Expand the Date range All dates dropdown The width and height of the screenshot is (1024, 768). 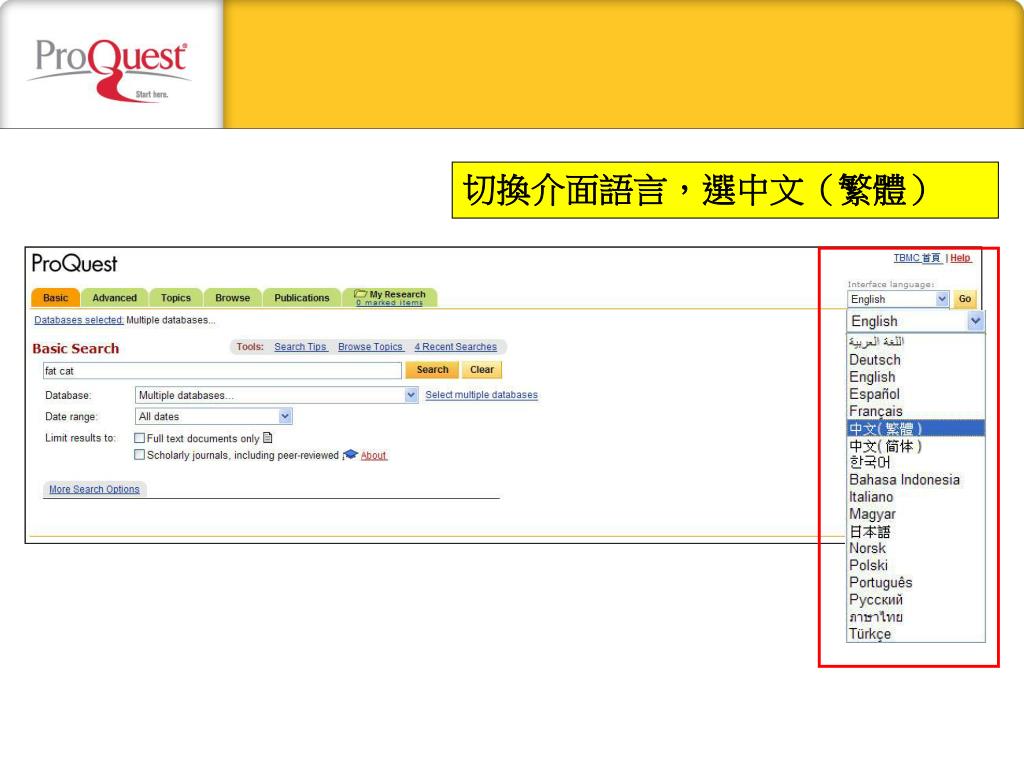[x=214, y=416]
